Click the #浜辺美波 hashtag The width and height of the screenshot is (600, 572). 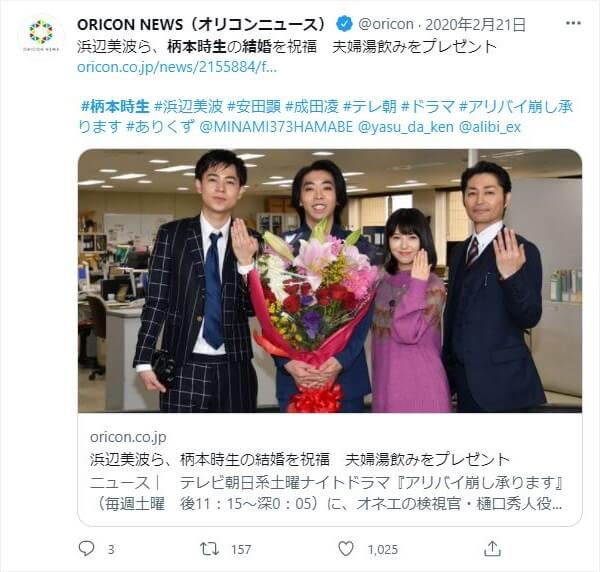(x=188, y=107)
